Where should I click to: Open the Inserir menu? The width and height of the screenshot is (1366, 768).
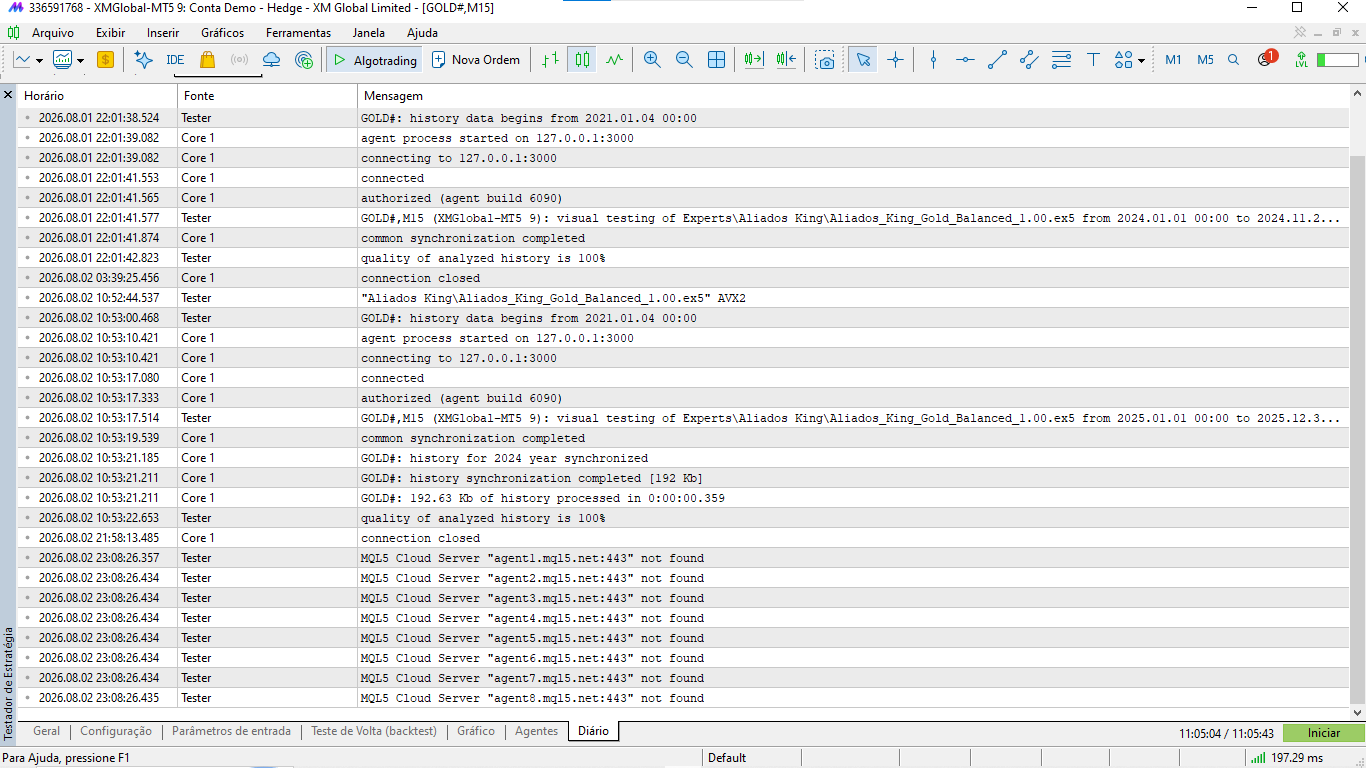163,33
